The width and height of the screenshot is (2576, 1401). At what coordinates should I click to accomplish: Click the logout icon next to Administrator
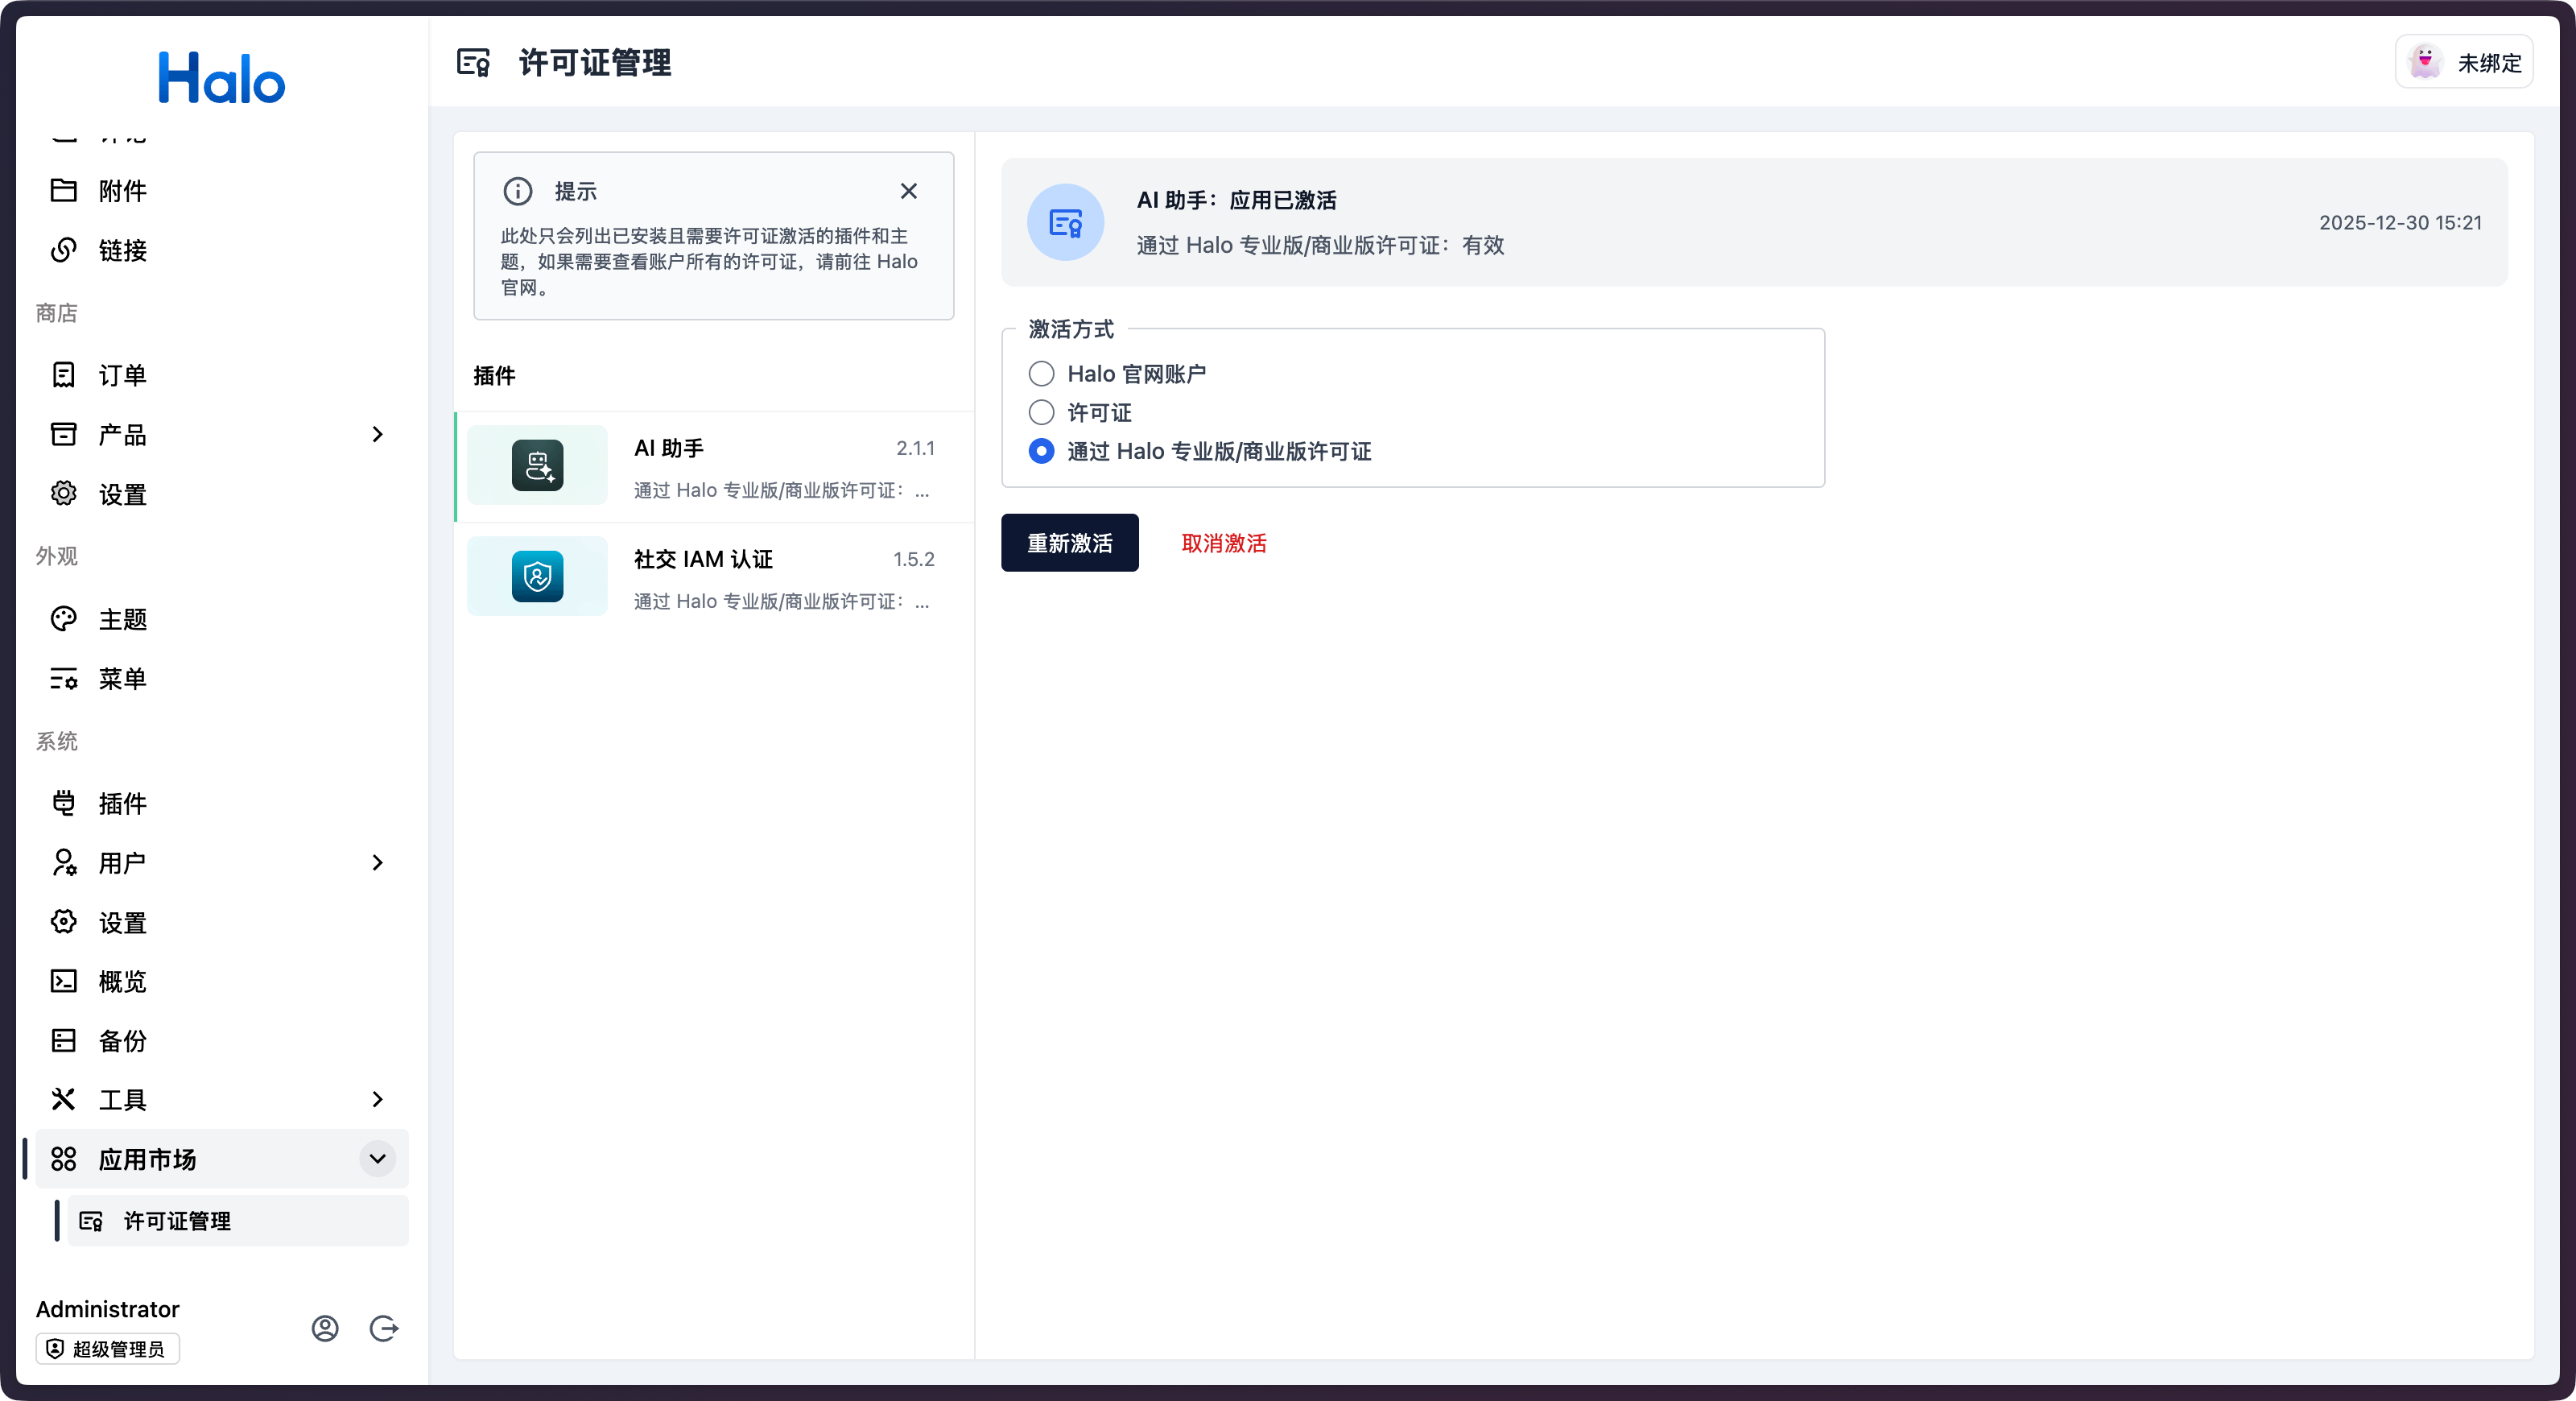(x=384, y=1328)
